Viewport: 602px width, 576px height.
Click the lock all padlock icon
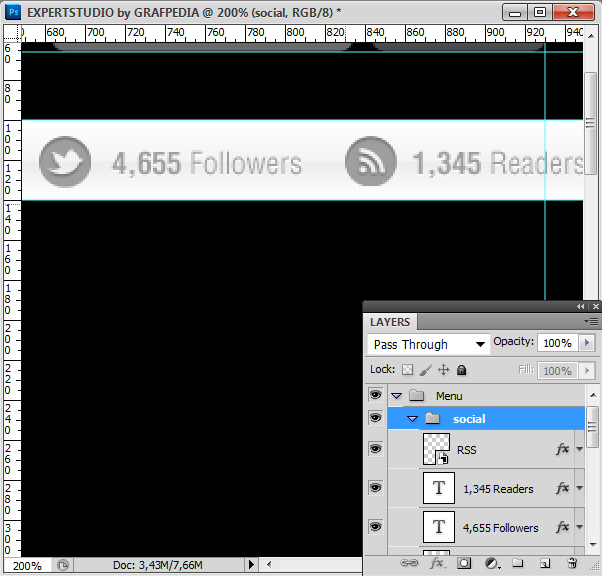462,370
